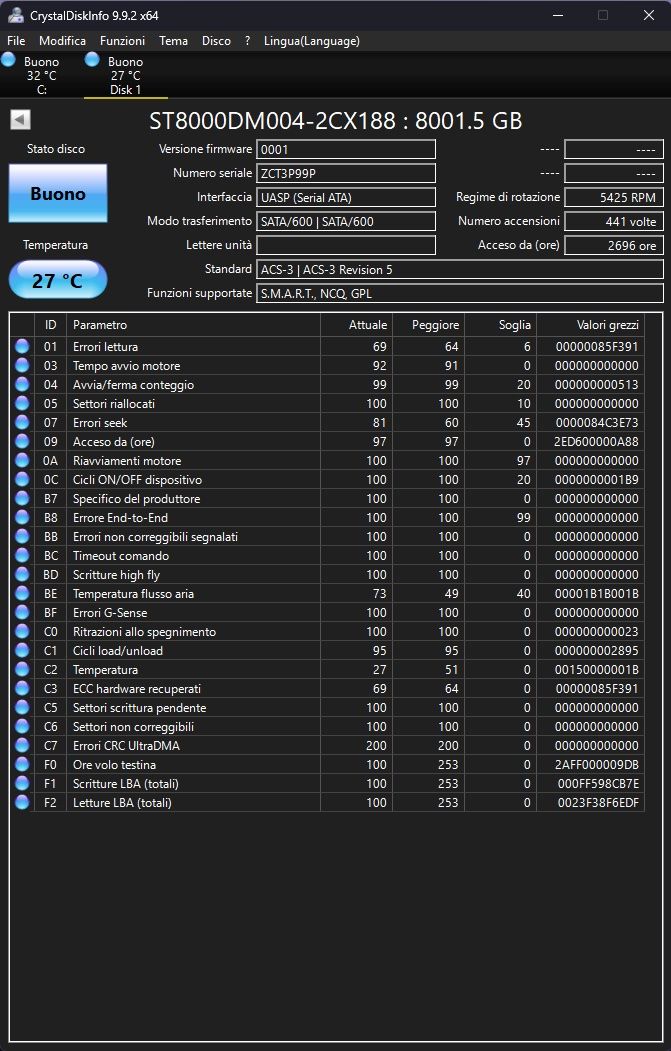Viewport: 671px width, 1051px height.
Task: Click blue status dot of Specifico del produttore
Action: click(x=22, y=499)
